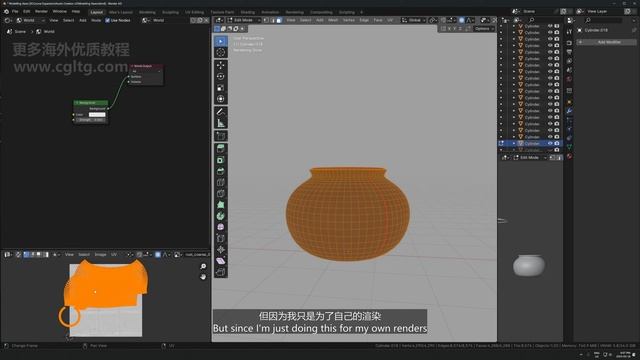The image size is (640, 360).
Task: Choose the Add Cube tool
Action: 221,136
